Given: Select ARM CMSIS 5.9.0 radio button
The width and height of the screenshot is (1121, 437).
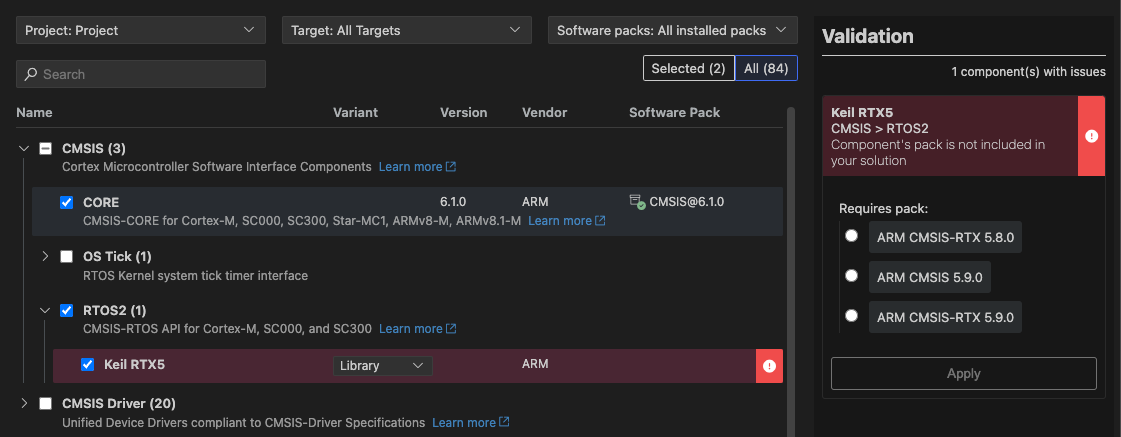Looking at the screenshot, I should pos(851,275).
